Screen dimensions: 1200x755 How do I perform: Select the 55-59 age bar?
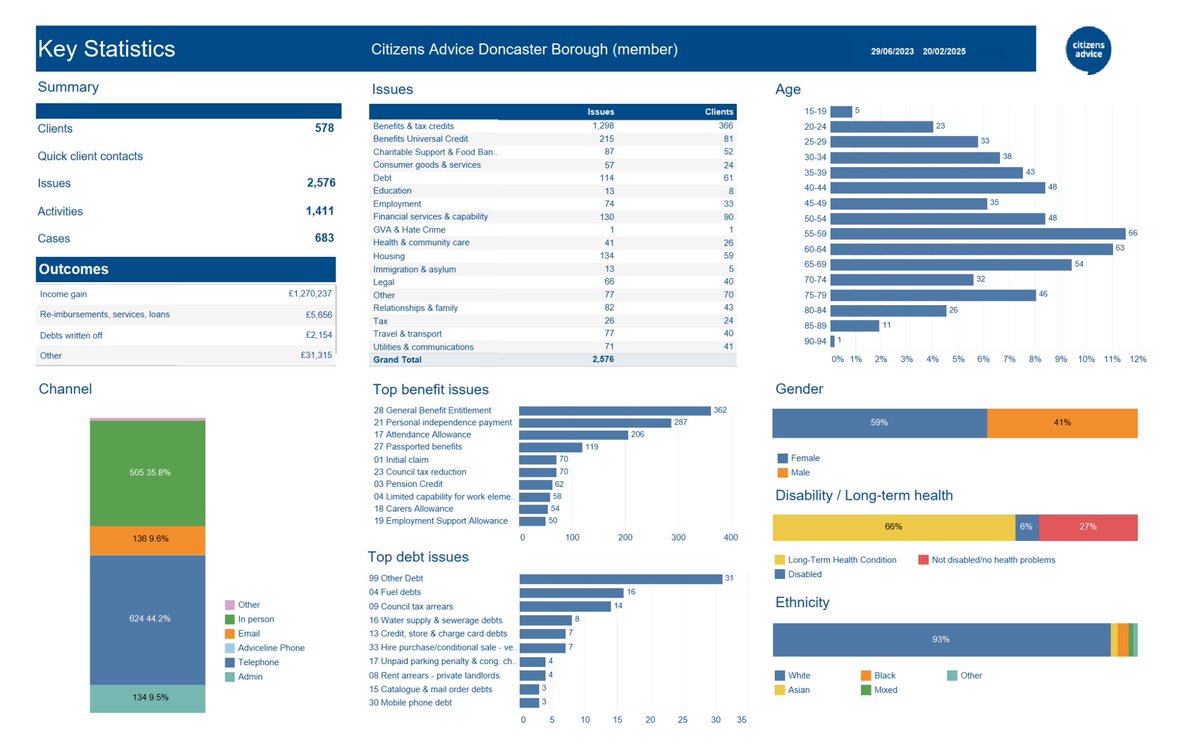978,233
